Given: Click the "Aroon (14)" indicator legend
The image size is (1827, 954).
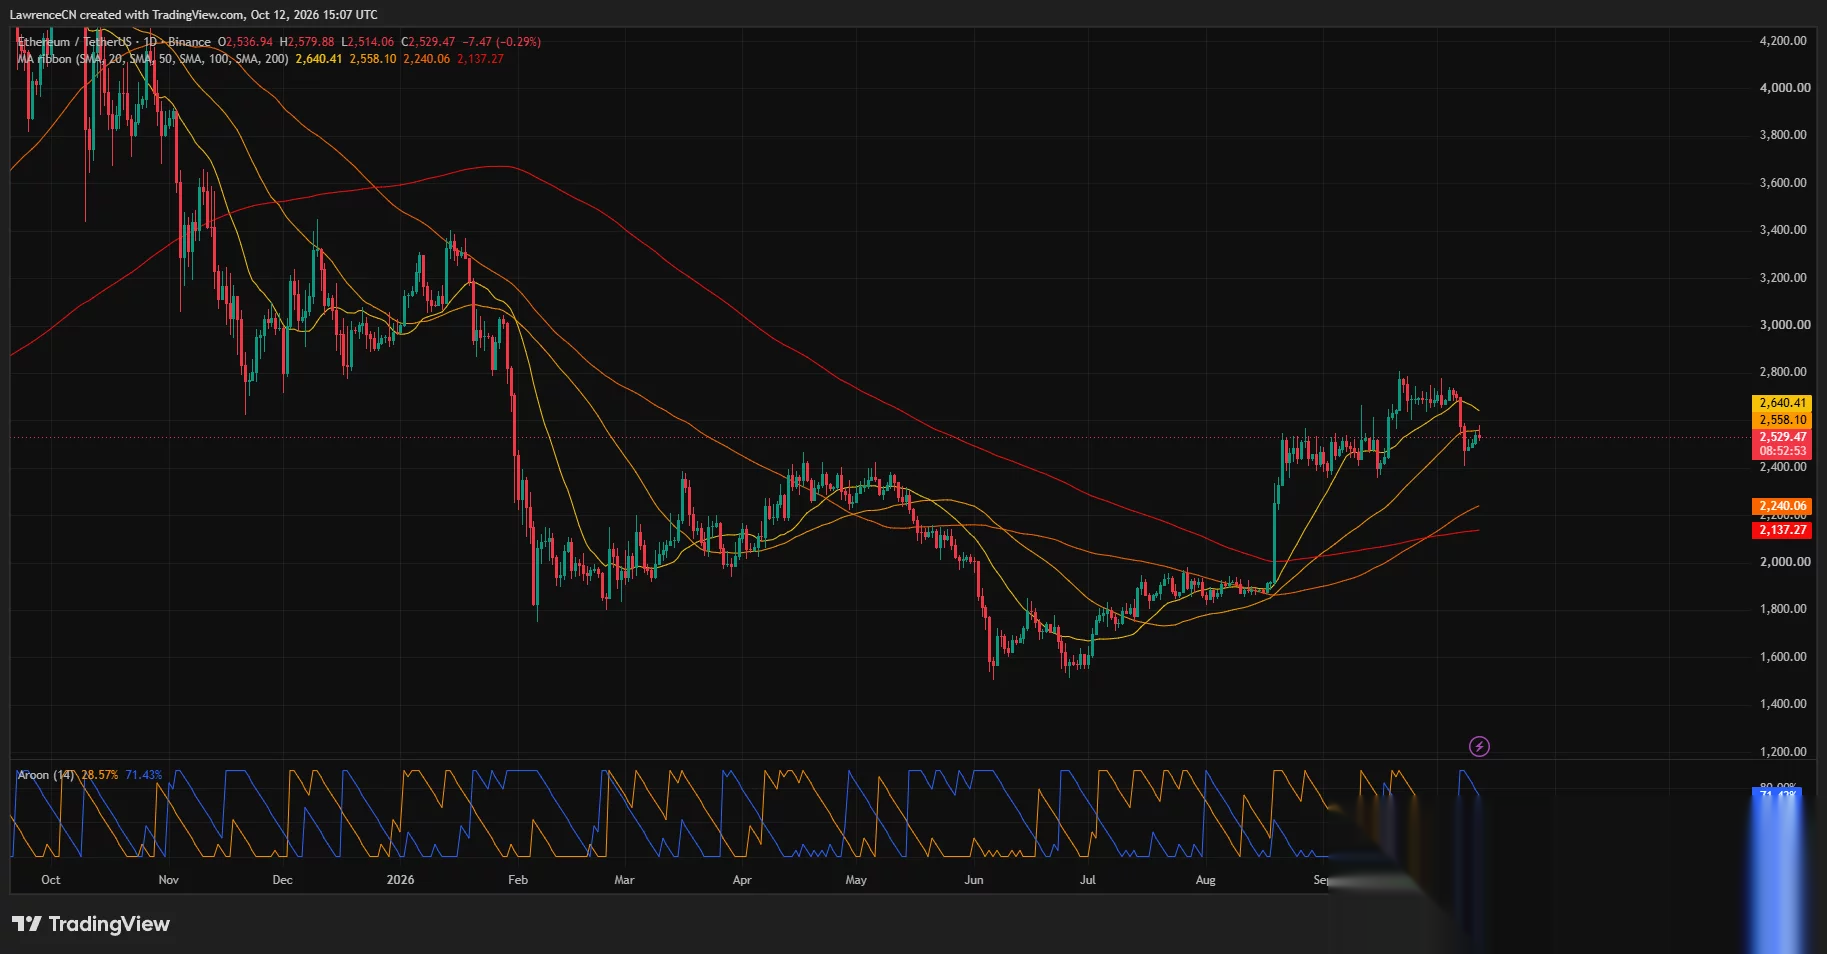Looking at the screenshot, I should point(46,775).
